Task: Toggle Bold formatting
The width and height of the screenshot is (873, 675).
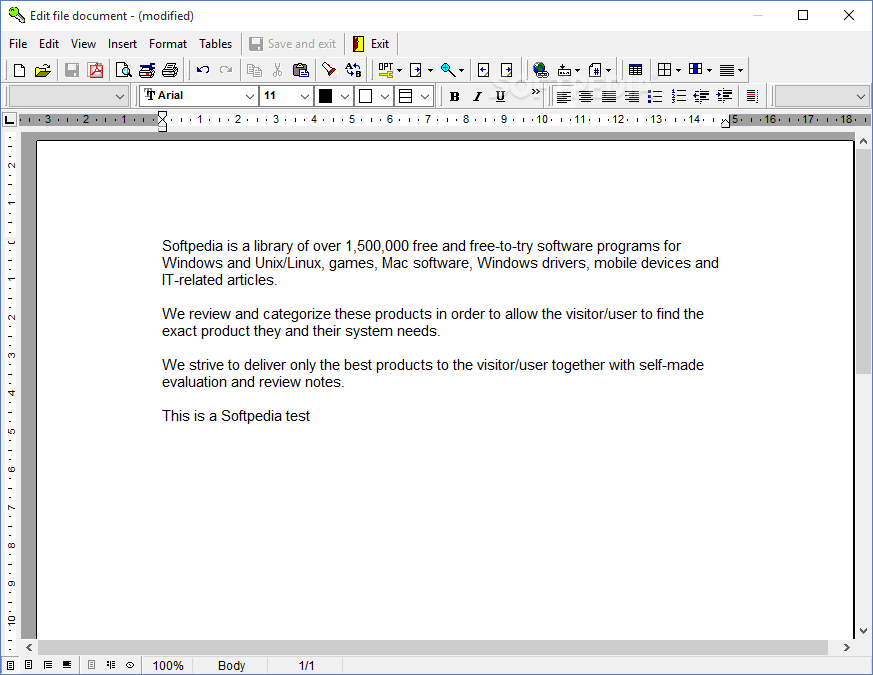Action: coord(454,96)
